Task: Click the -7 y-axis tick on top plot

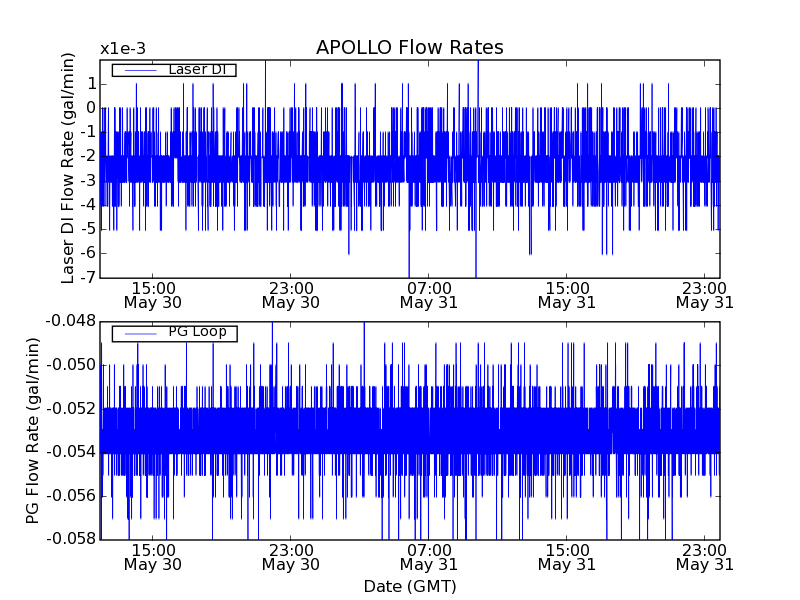Action: click(x=86, y=277)
